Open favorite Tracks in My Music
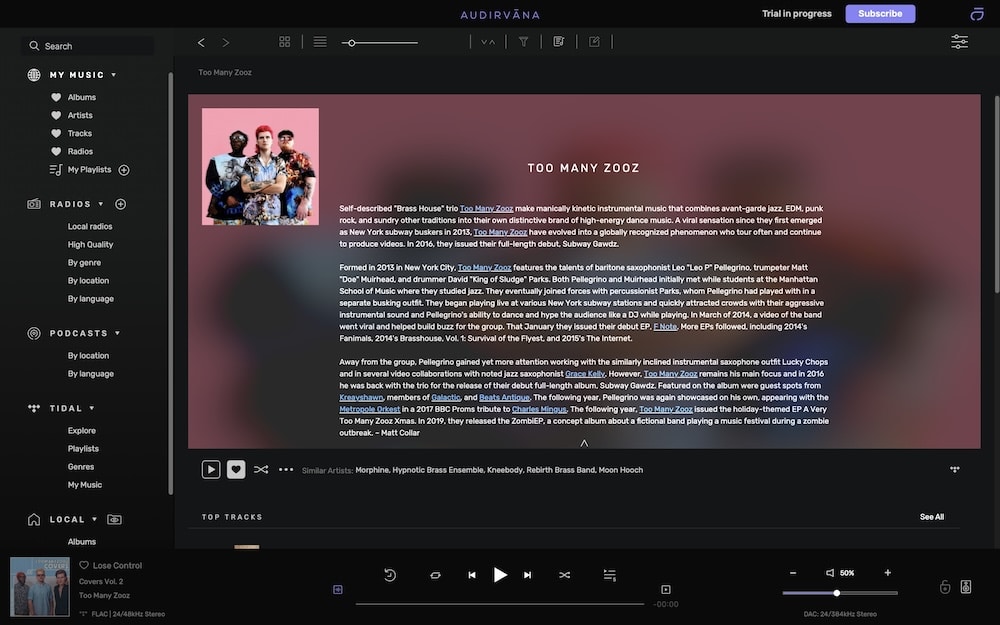 coord(80,133)
